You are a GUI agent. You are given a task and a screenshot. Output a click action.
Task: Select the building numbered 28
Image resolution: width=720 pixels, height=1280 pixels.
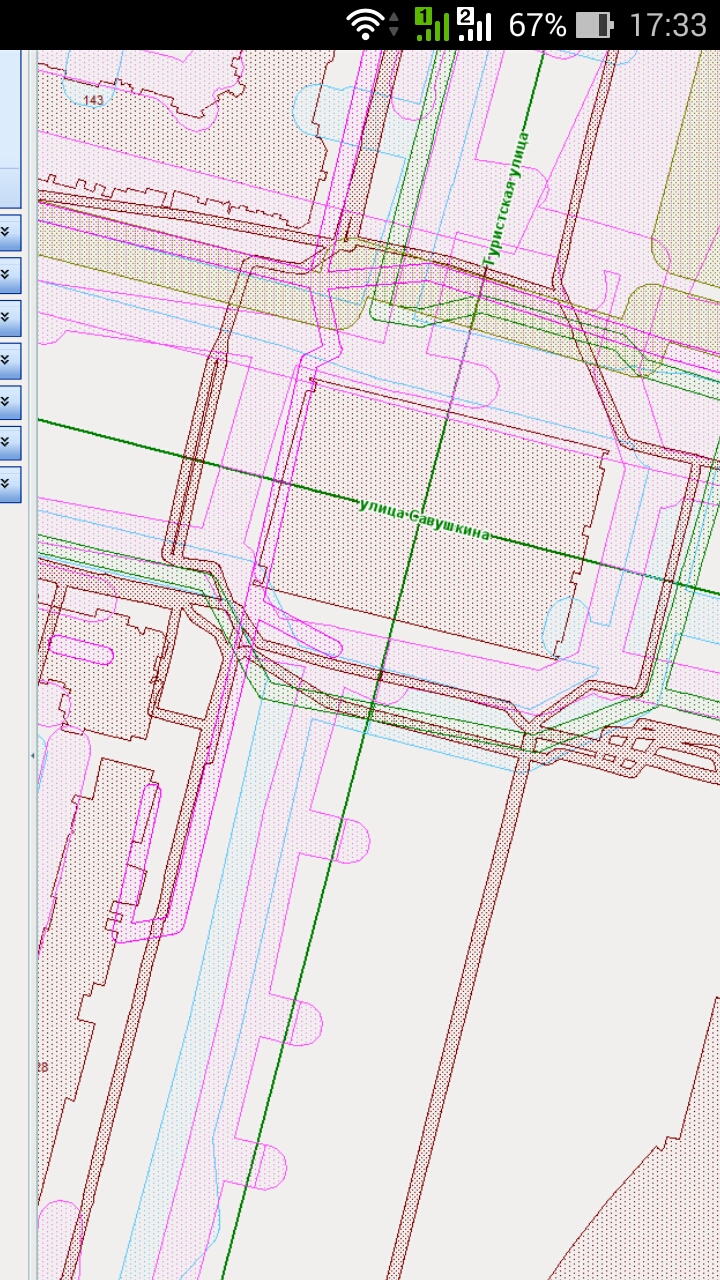pyautogui.click(x=42, y=1068)
